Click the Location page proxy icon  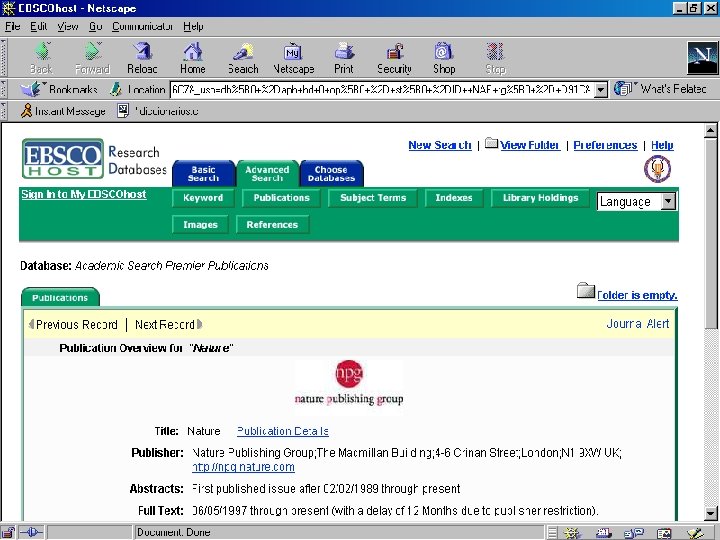116,89
